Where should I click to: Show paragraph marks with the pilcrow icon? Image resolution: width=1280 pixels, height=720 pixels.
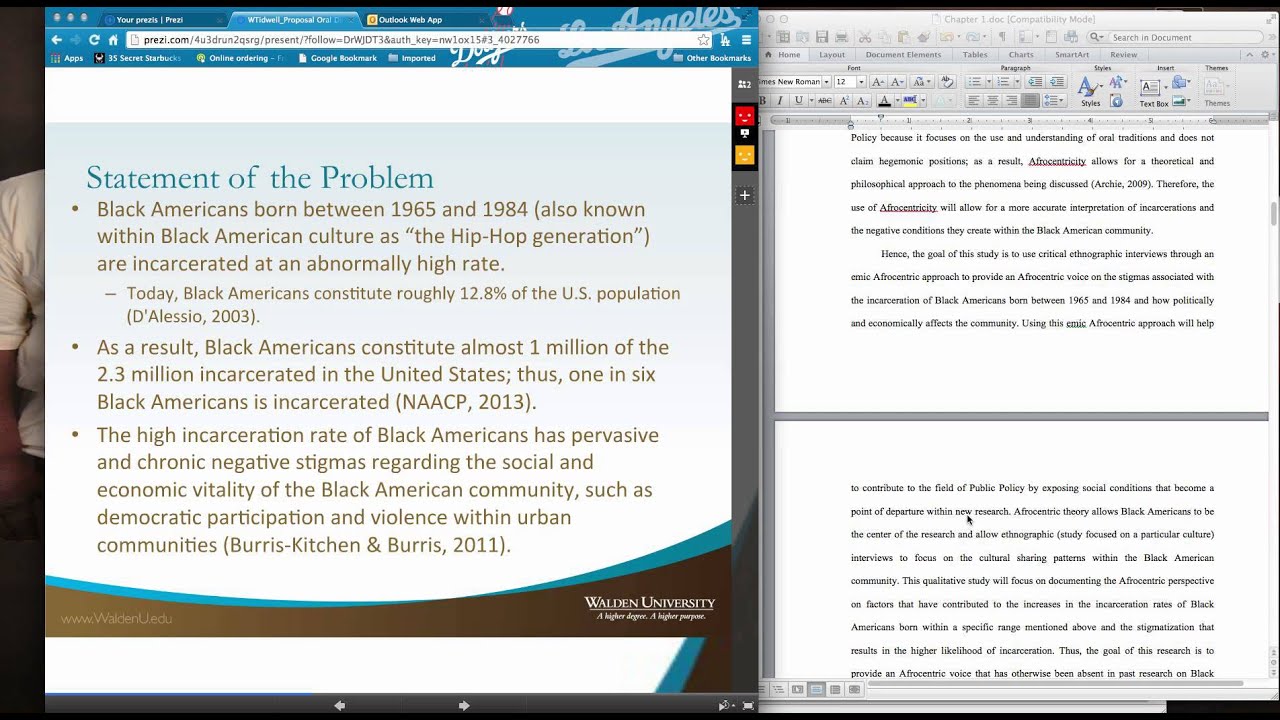point(1002,37)
